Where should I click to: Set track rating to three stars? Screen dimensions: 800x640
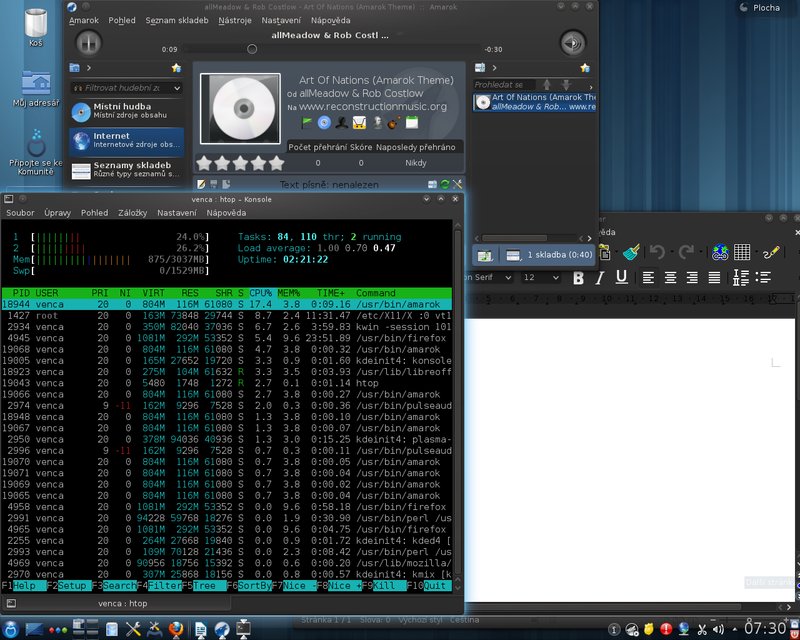click(240, 163)
